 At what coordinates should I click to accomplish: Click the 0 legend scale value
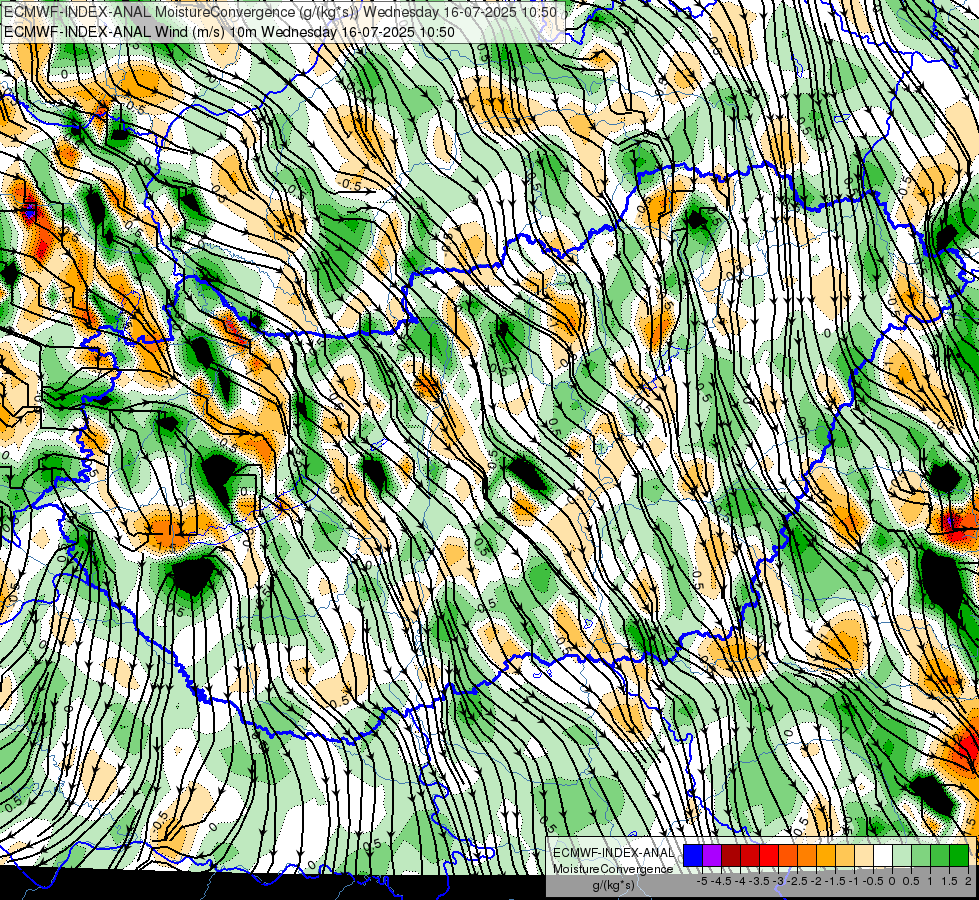click(892, 881)
